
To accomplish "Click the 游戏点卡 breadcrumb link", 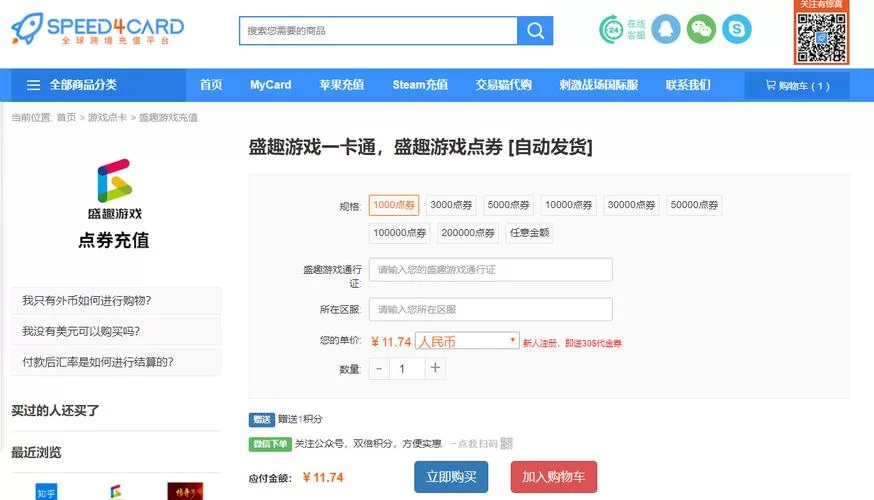I will click(107, 118).
